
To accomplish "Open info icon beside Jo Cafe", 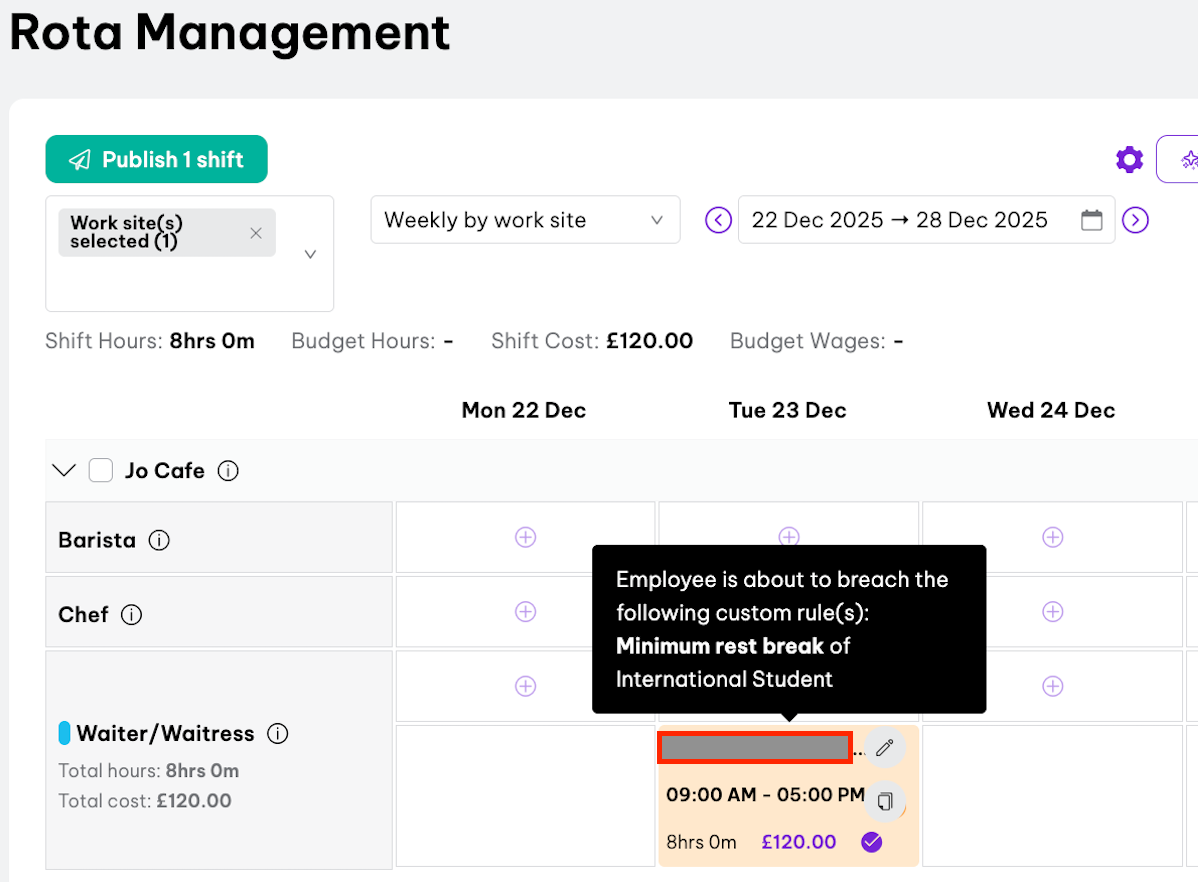I will pyautogui.click(x=228, y=470).
